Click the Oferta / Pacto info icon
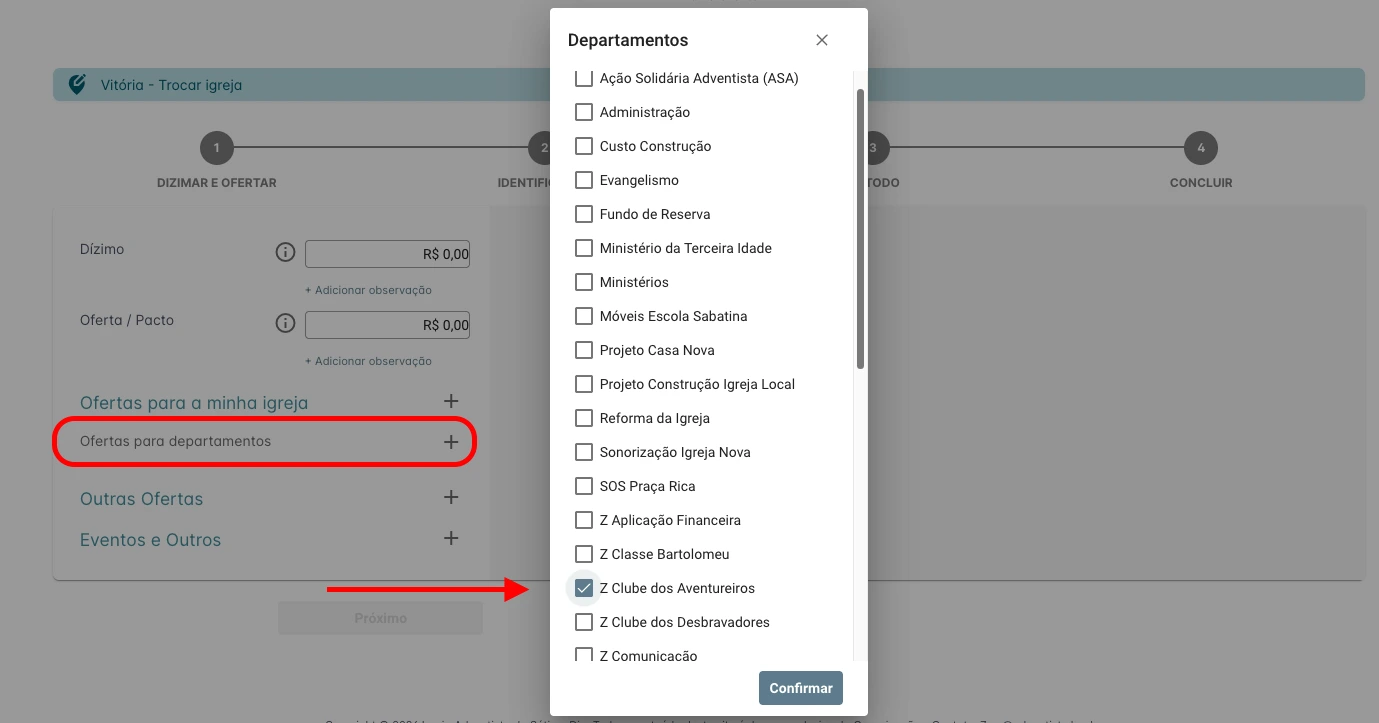Screen dimensions: 1379x723 click(x=285, y=323)
